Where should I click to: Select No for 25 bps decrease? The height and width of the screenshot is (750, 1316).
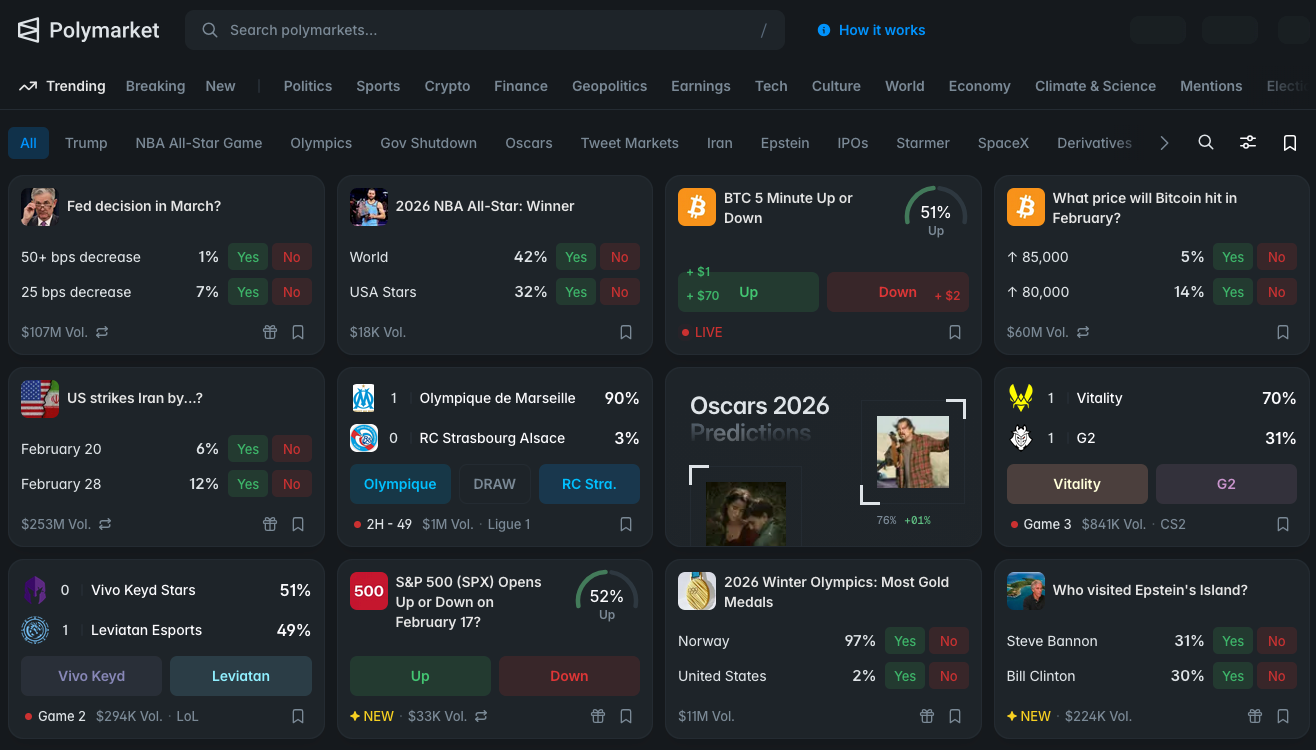[292, 292]
